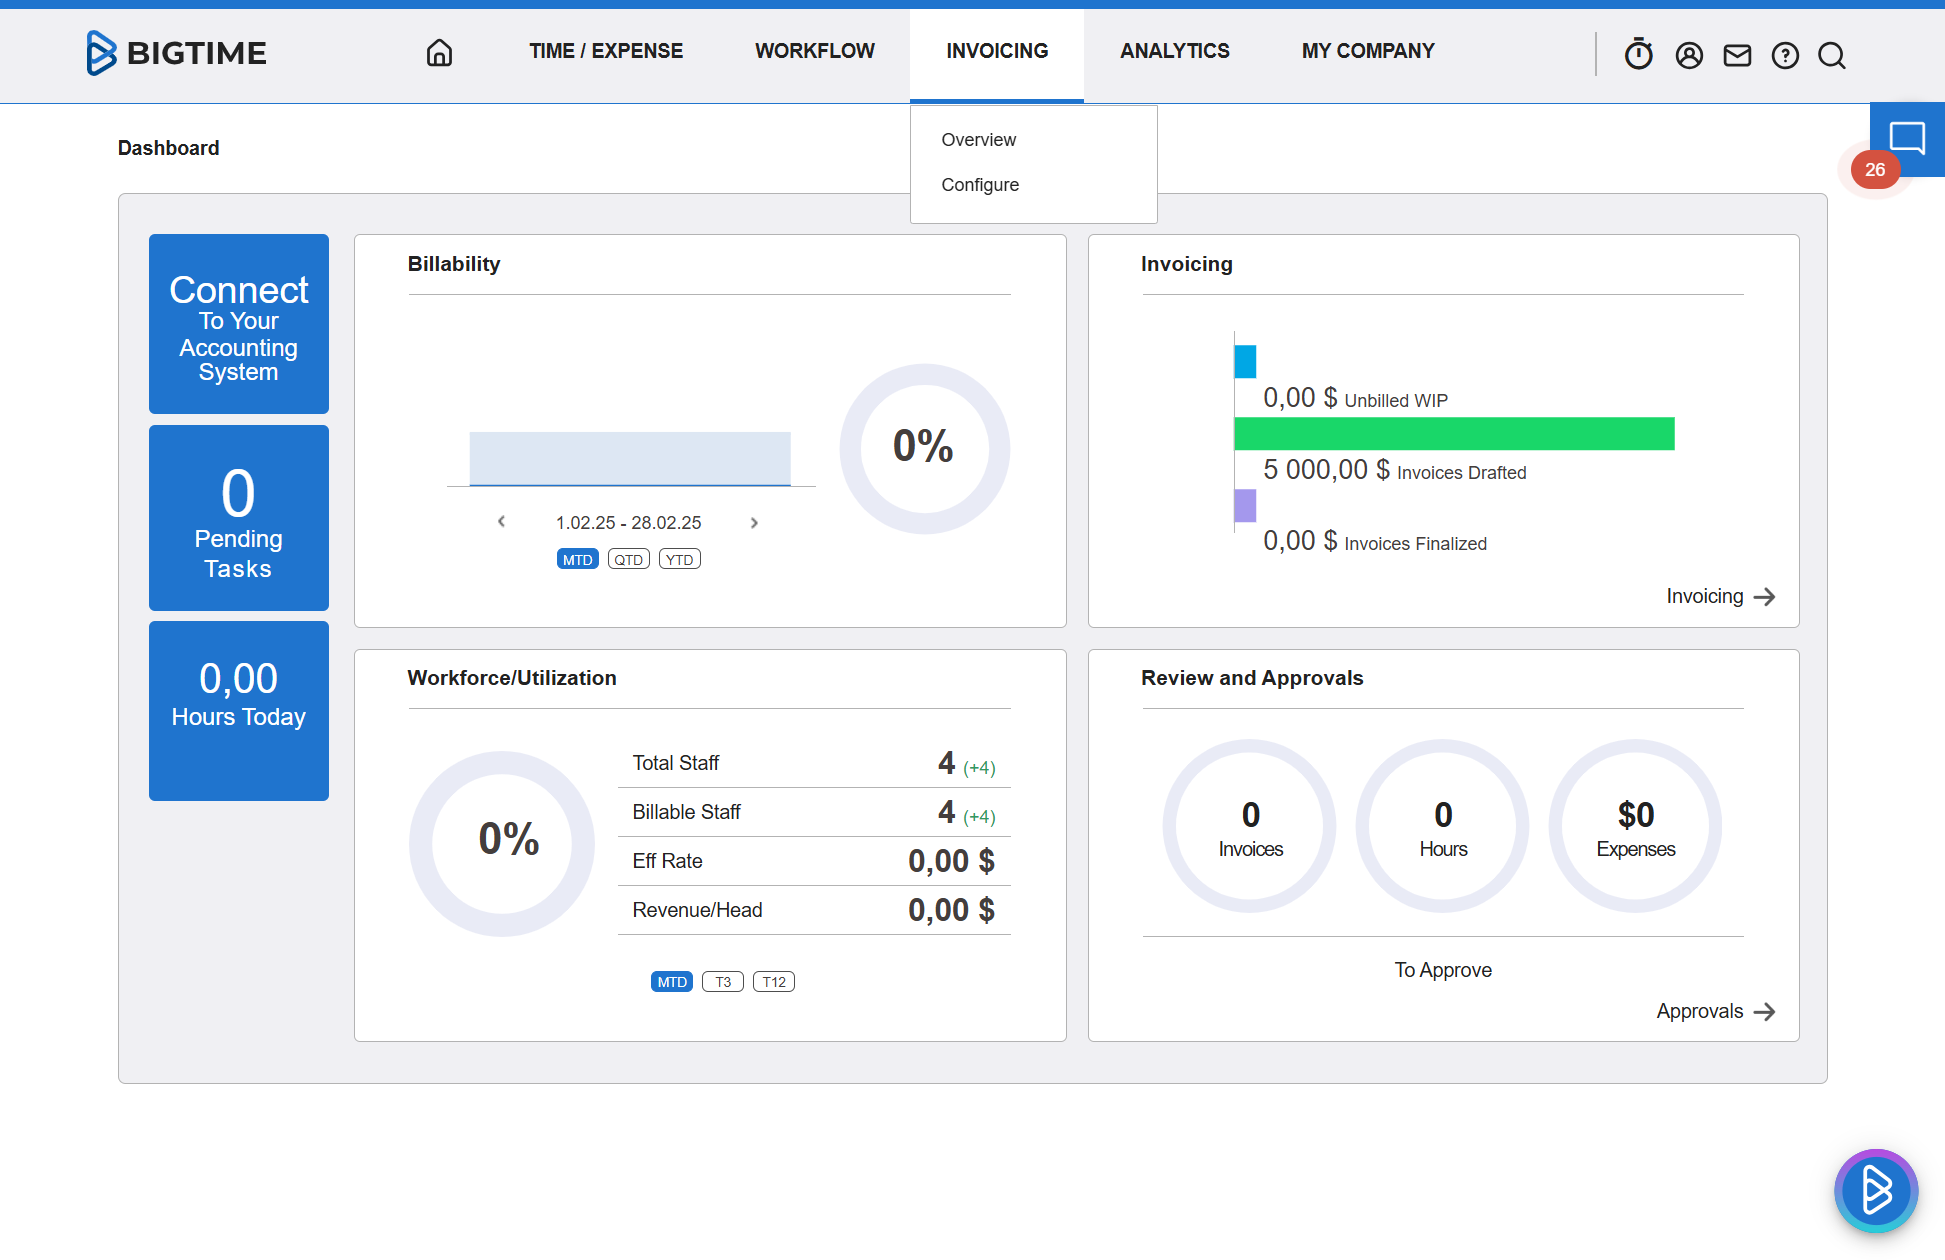Open the chat messages panel icon
Viewport: 1945px width, 1260px height.
(x=1907, y=138)
